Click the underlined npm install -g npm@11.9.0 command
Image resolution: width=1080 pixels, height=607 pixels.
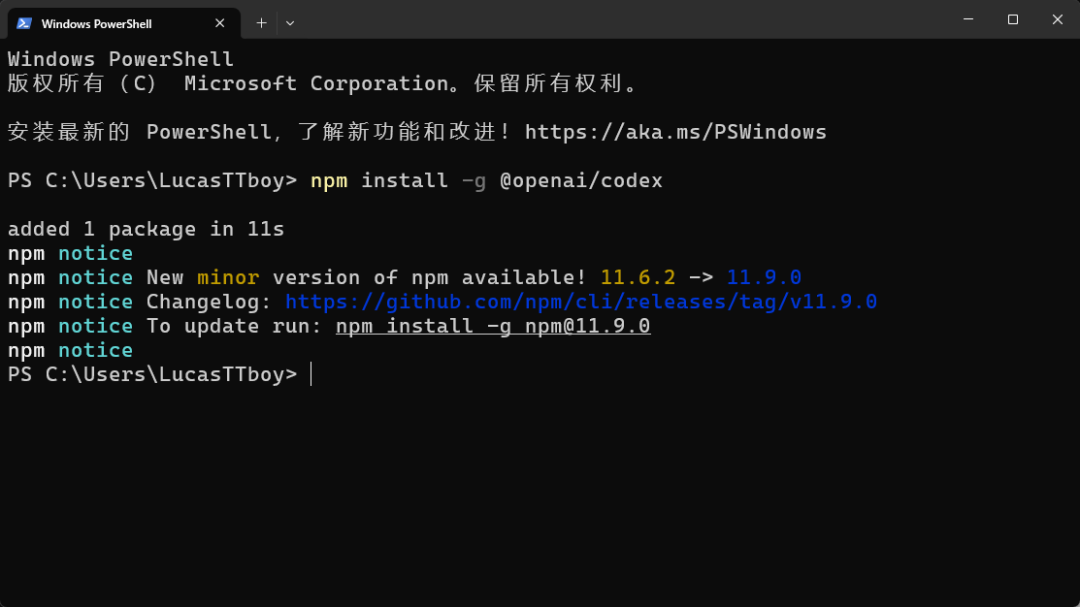[x=493, y=326]
